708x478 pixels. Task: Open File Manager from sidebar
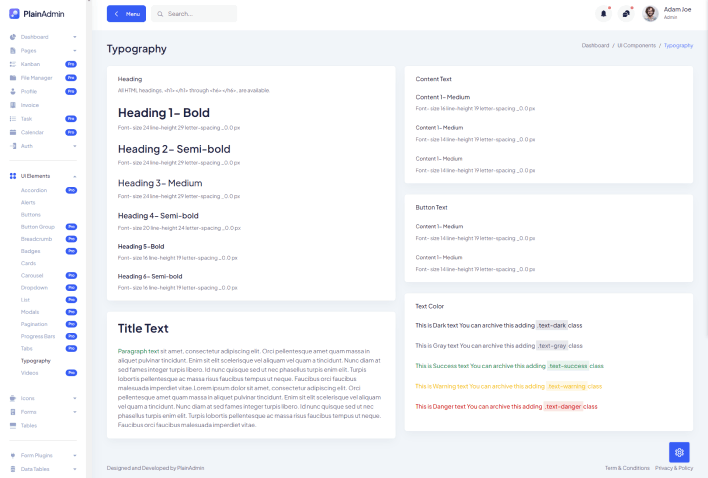[37, 77]
